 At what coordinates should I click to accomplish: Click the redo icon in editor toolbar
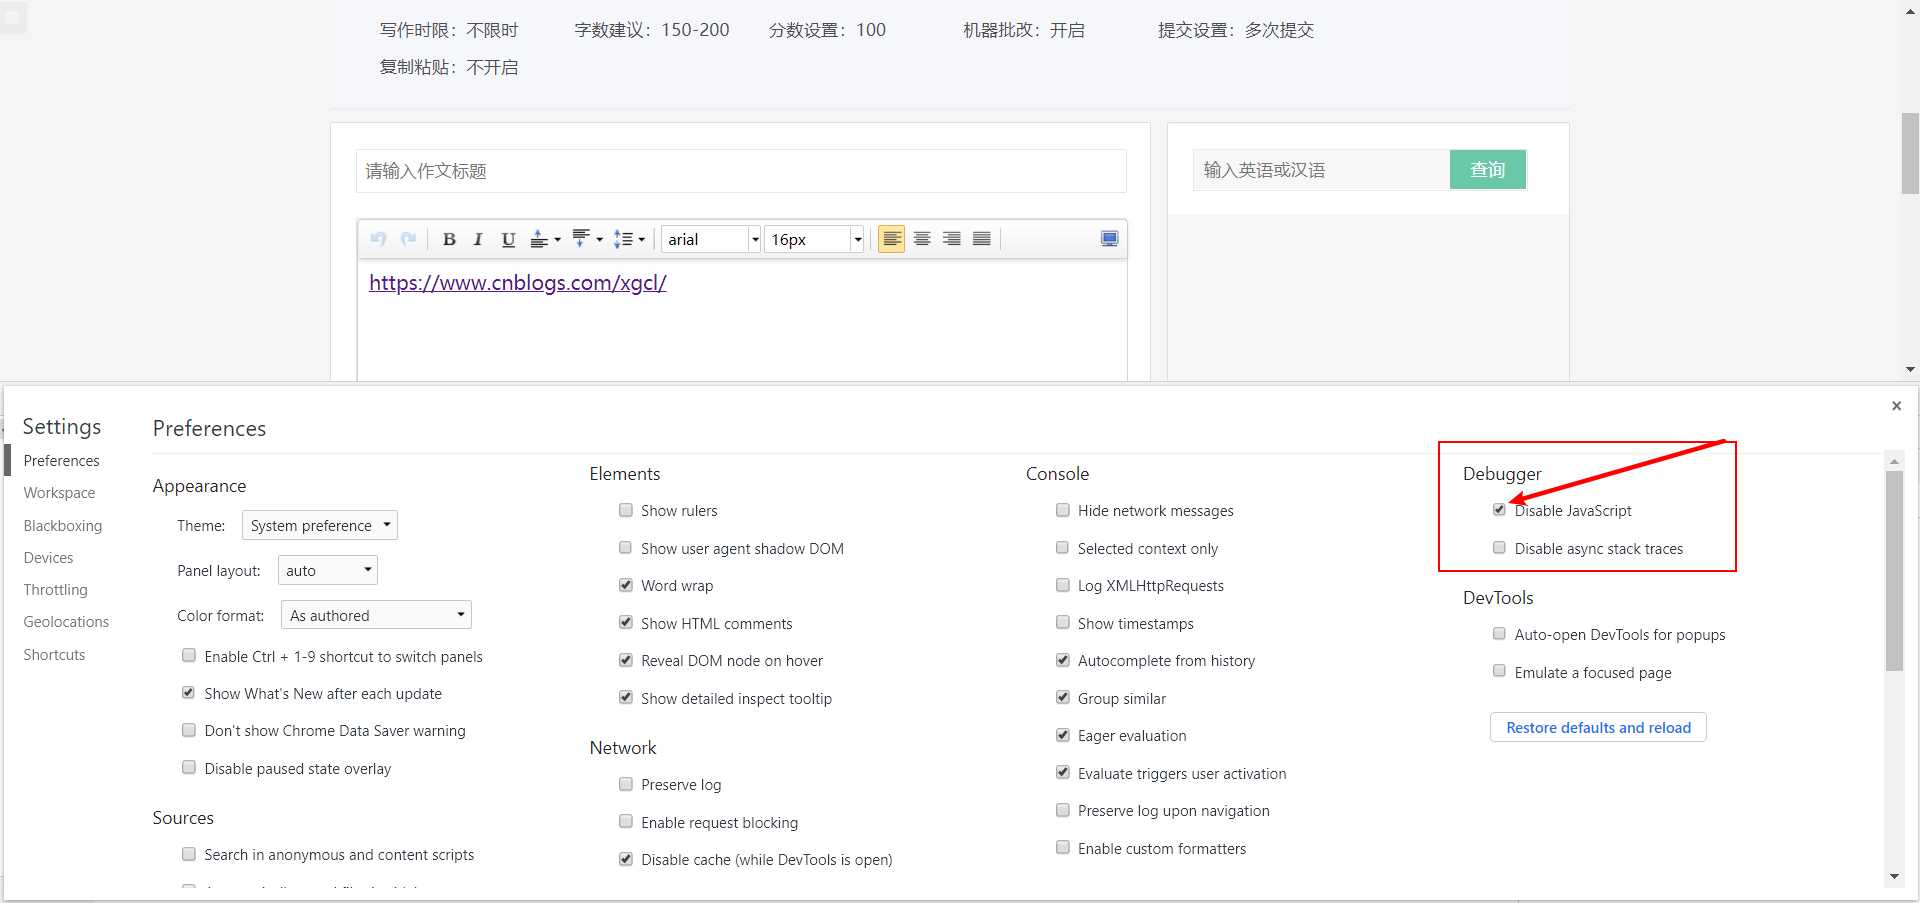[x=408, y=239]
